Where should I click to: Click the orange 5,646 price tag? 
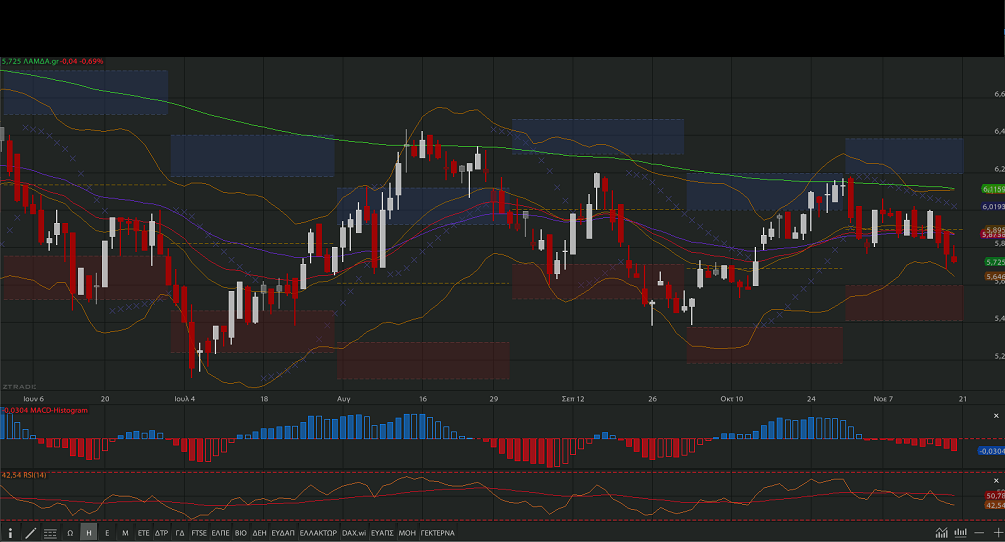point(995,277)
